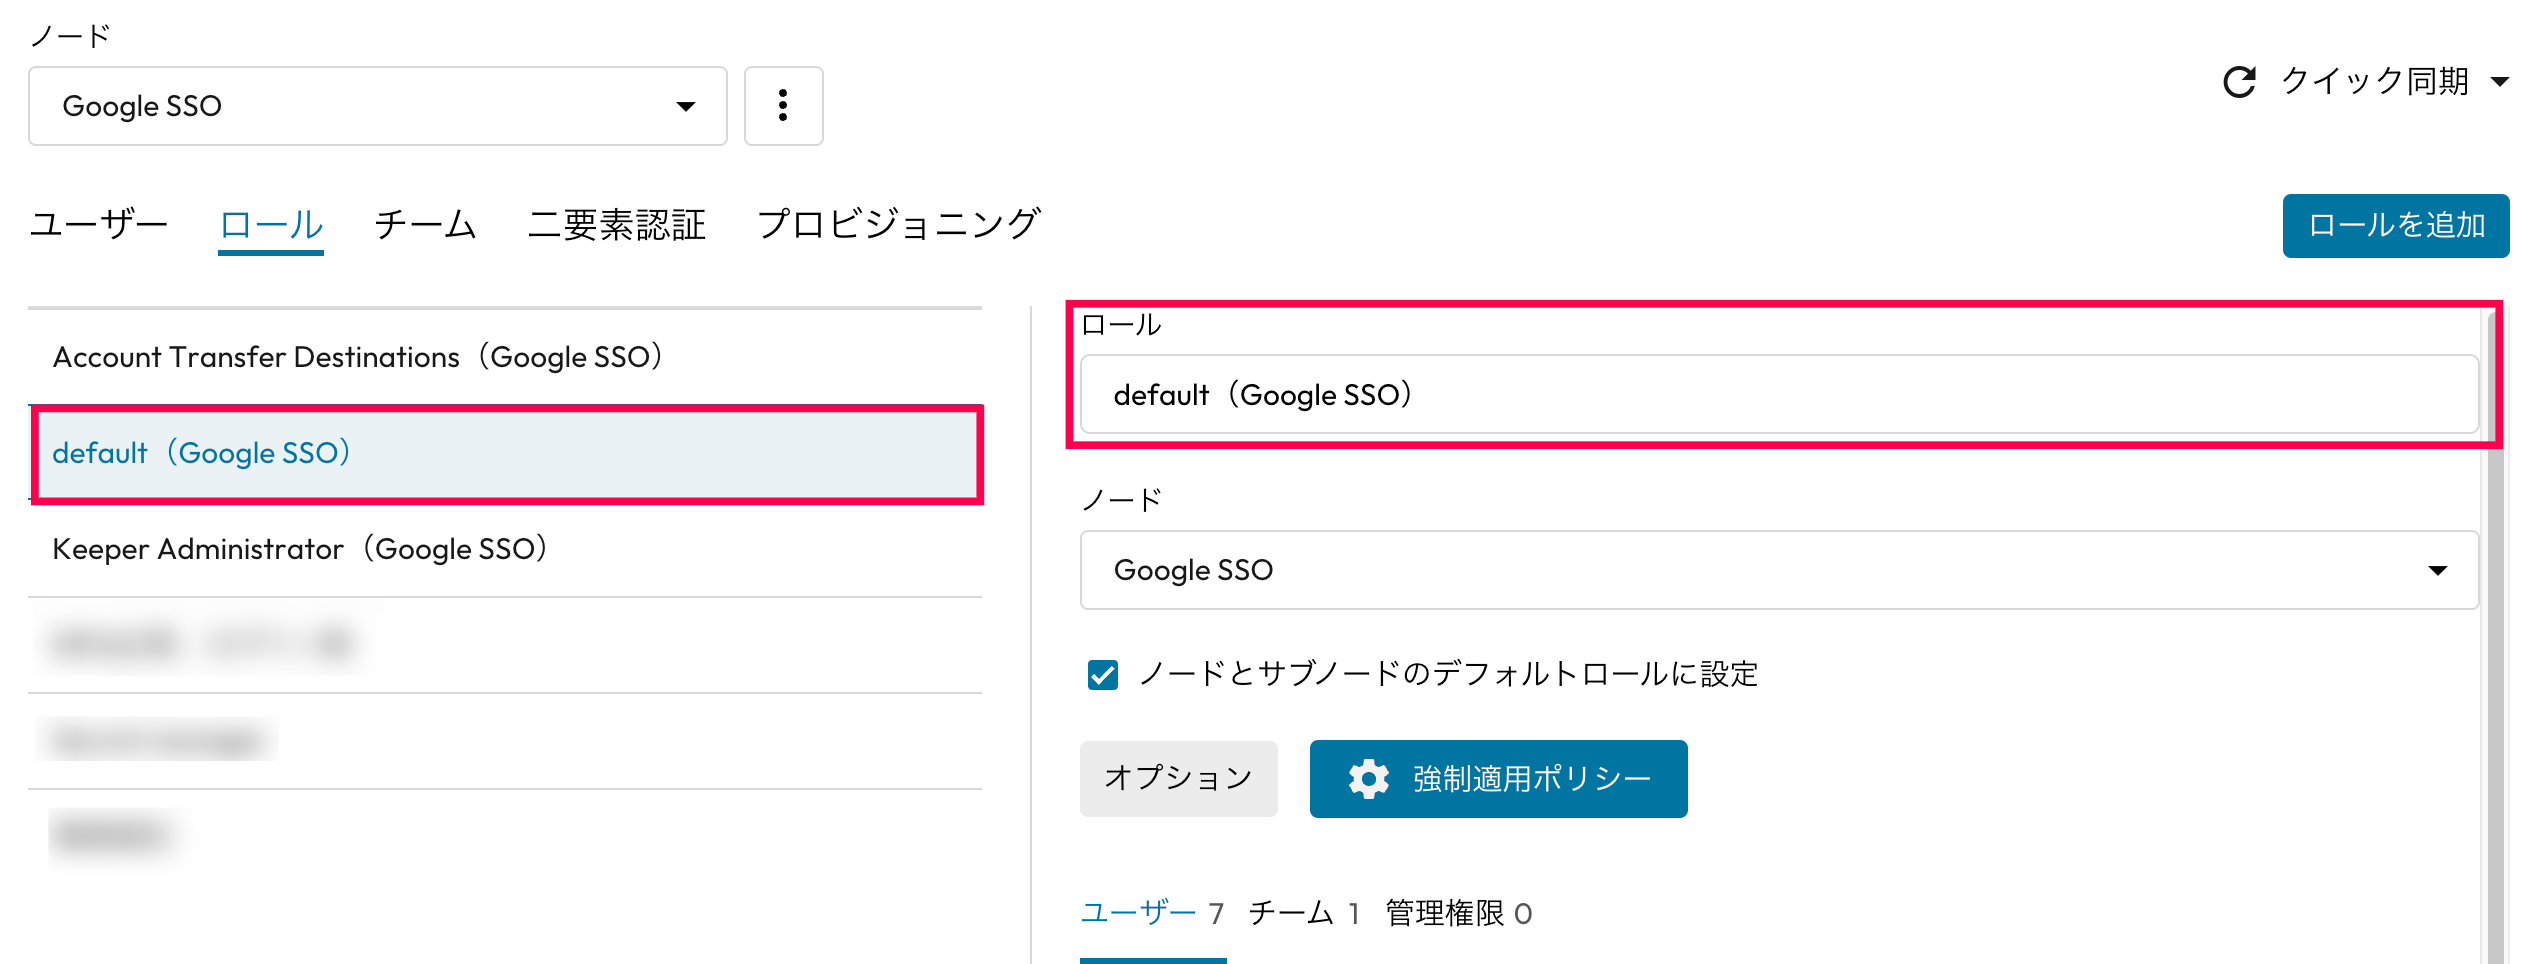
Task: Switch to role's ユーザー 7 sub-tab
Action: 1153,913
